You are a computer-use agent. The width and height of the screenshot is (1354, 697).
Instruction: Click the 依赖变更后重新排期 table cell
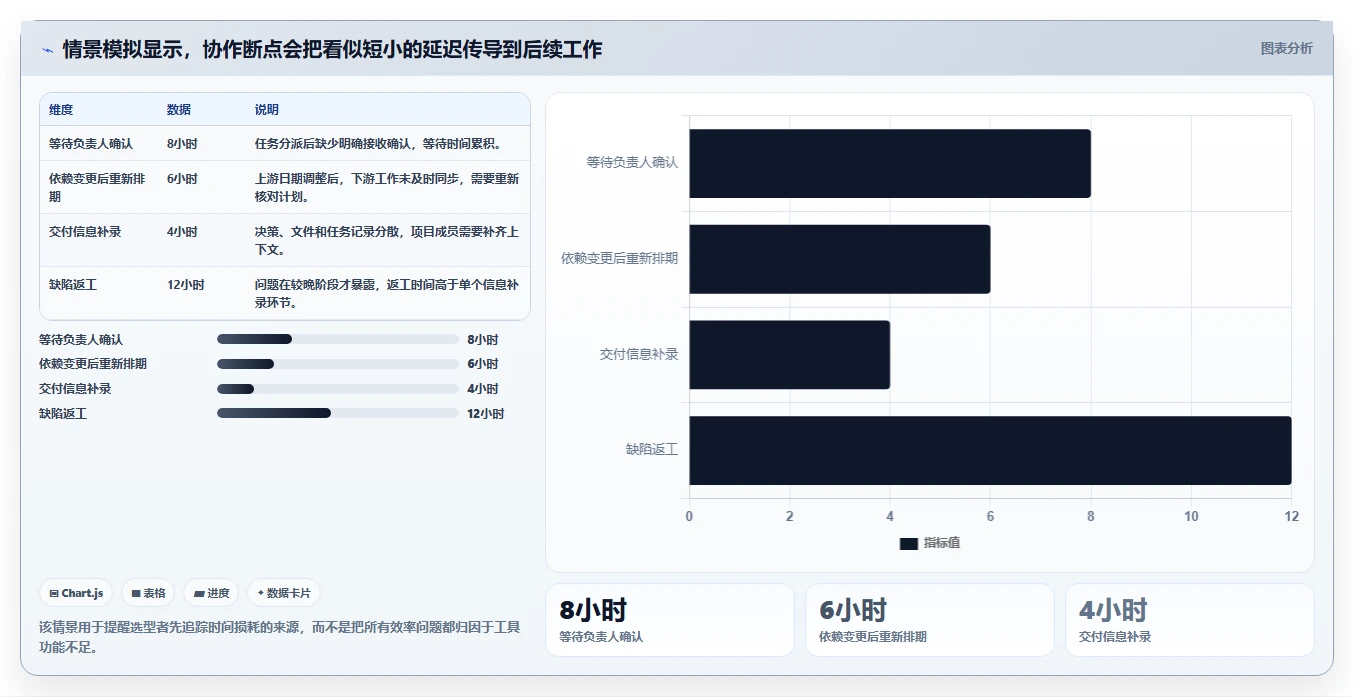click(98, 188)
